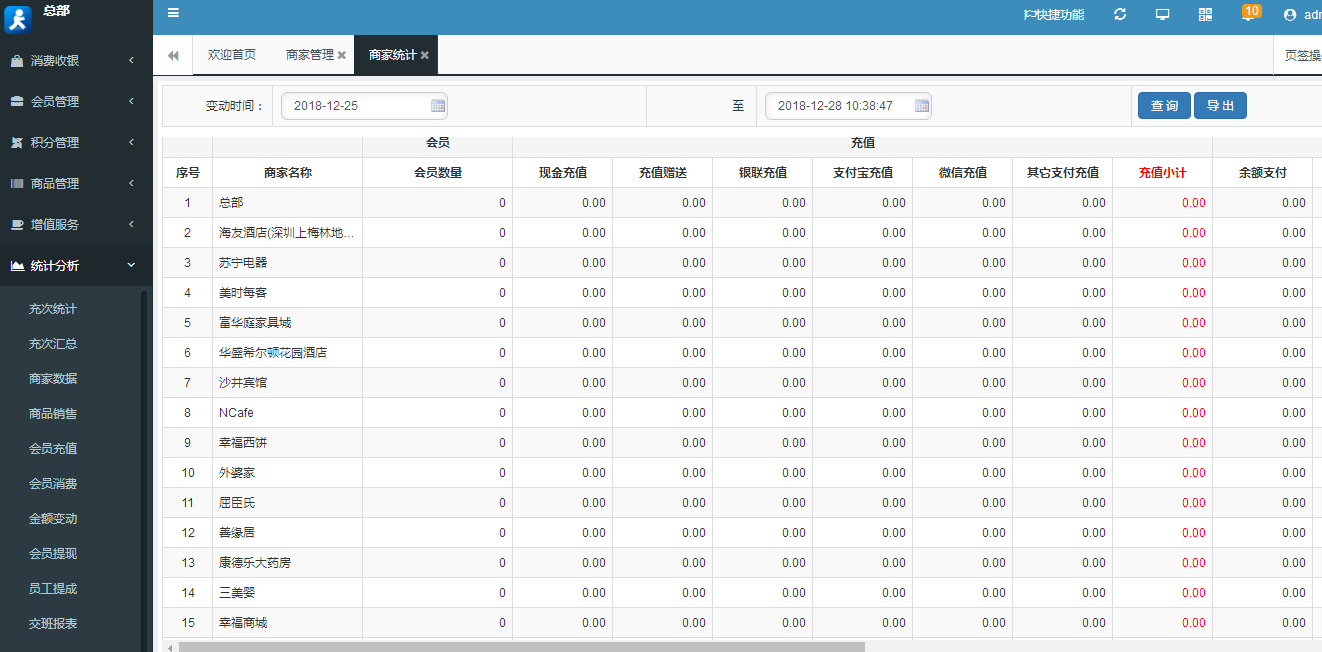This screenshot has height=652, width=1322.
Task: Open notifications bell with 10 badge
Action: point(1248,15)
